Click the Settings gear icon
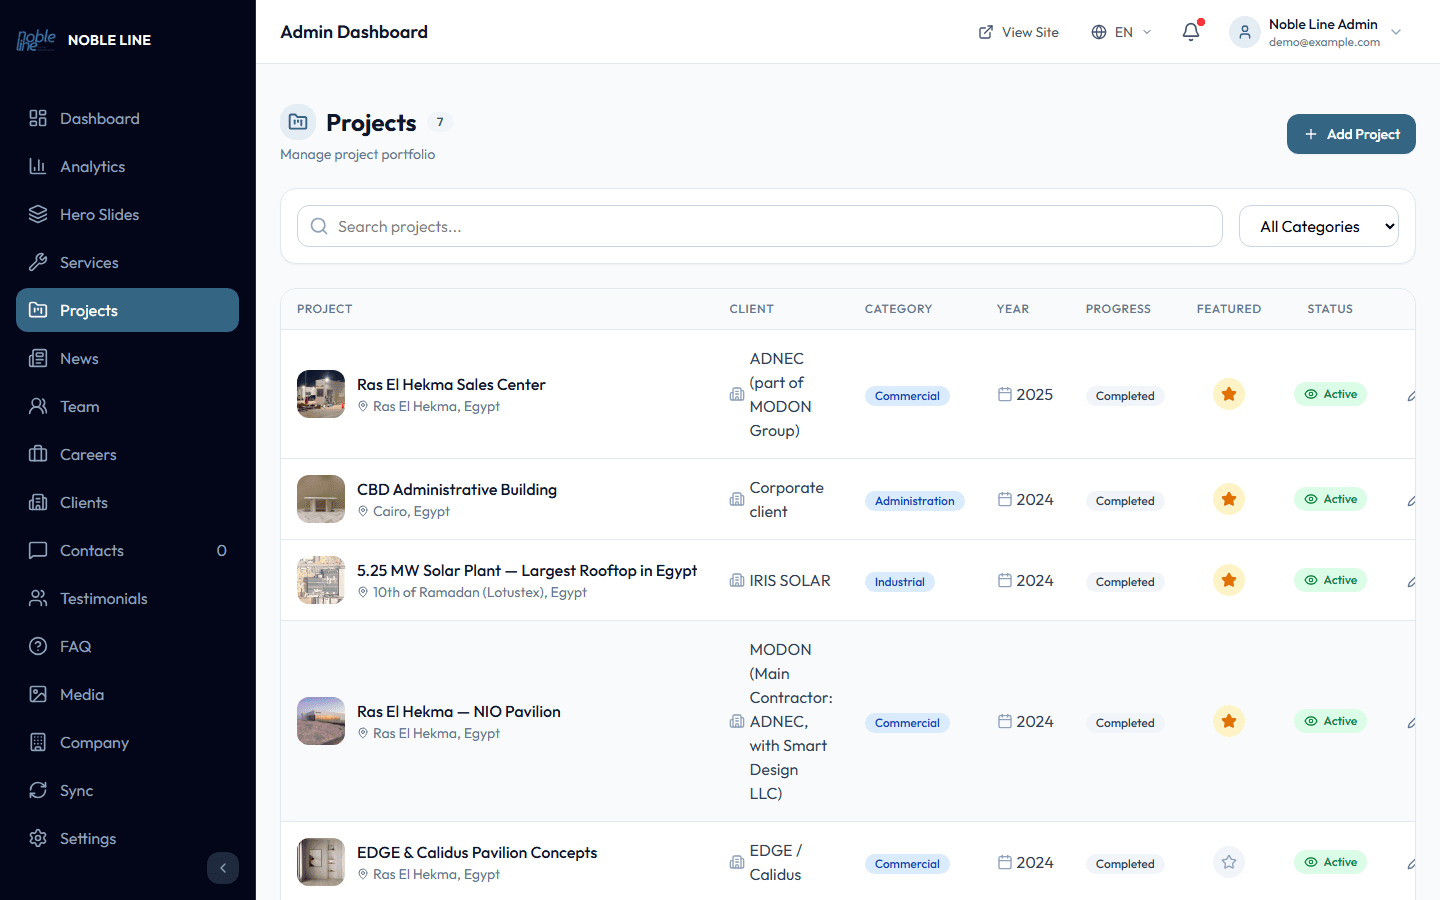 tap(38, 838)
